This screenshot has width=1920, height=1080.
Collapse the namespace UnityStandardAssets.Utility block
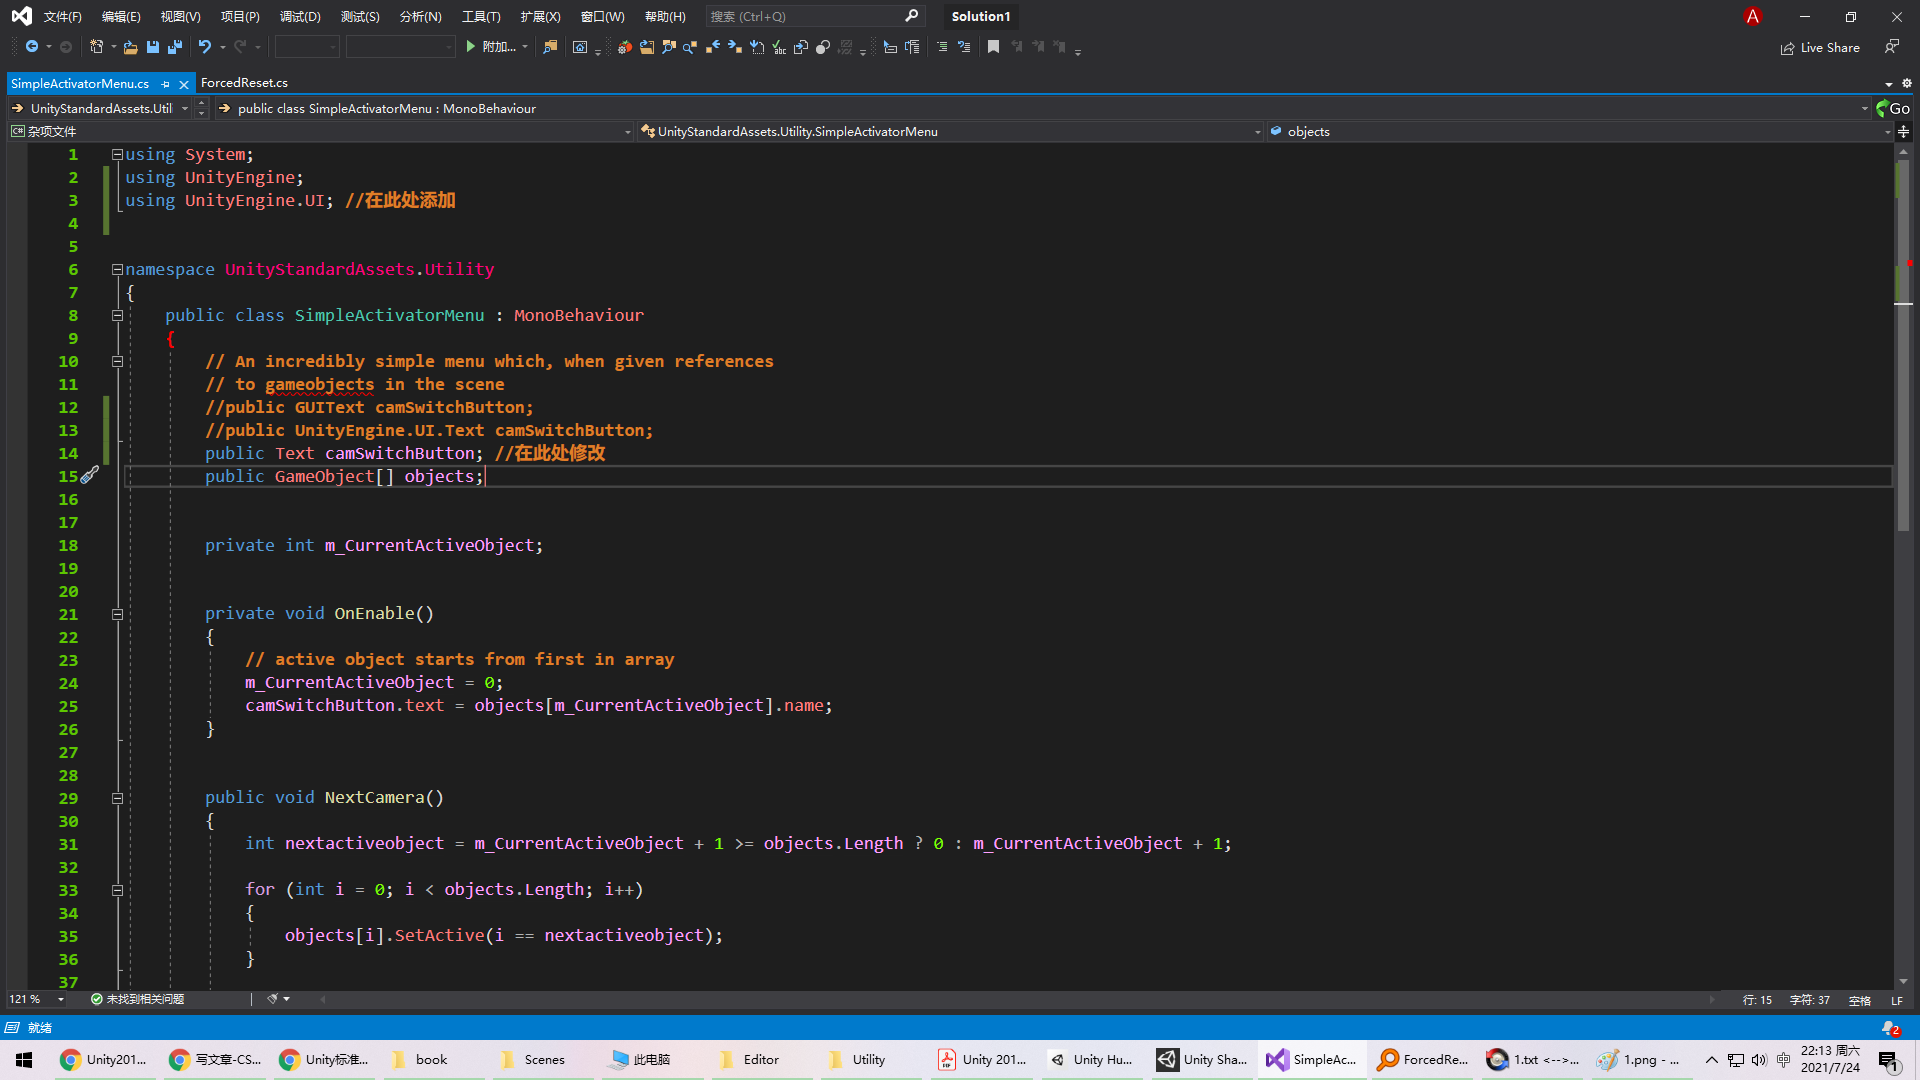117,269
